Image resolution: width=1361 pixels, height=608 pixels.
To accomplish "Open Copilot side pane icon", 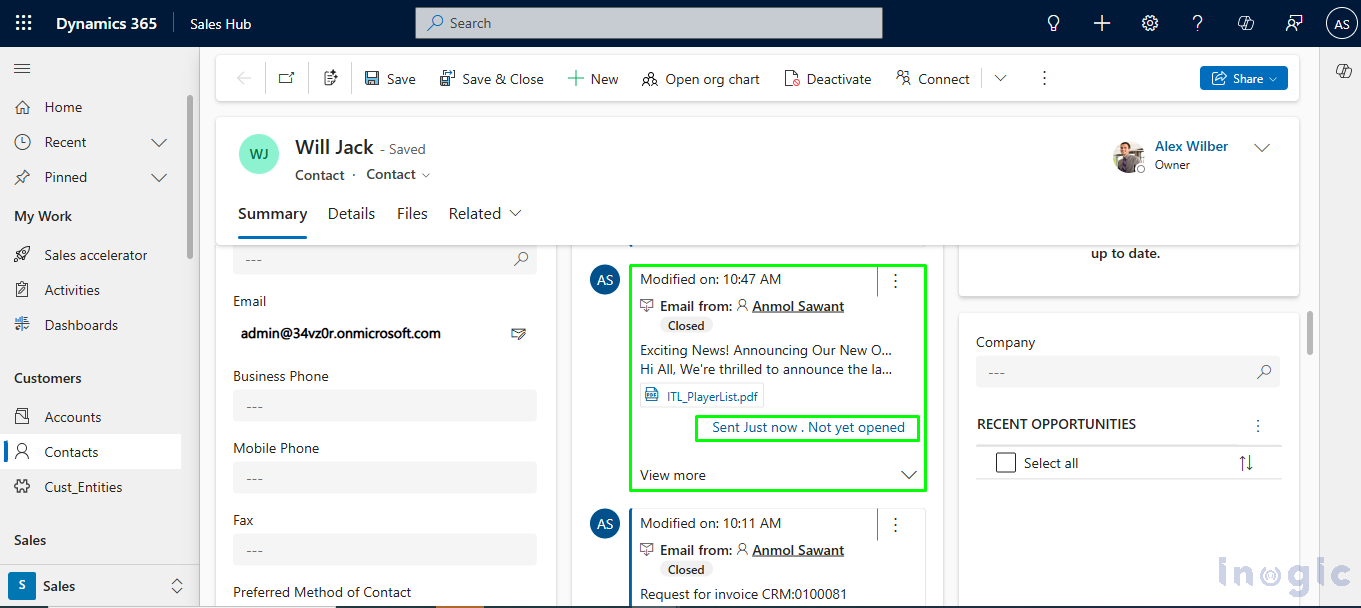I will coord(1343,70).
